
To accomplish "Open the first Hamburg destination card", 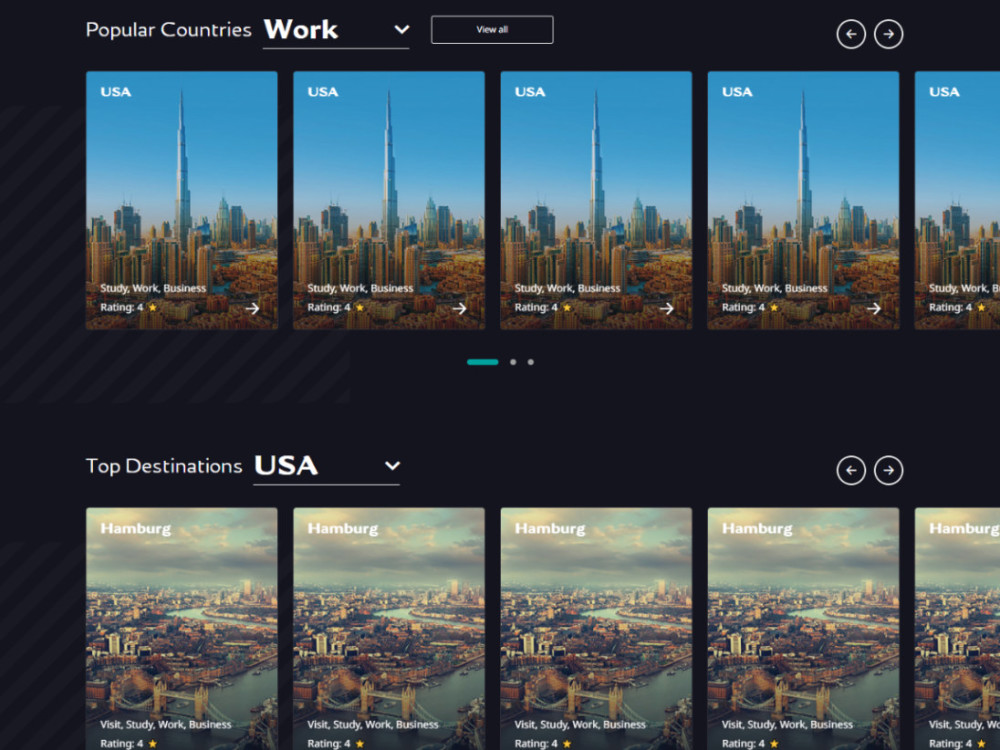I will (182, 629).
